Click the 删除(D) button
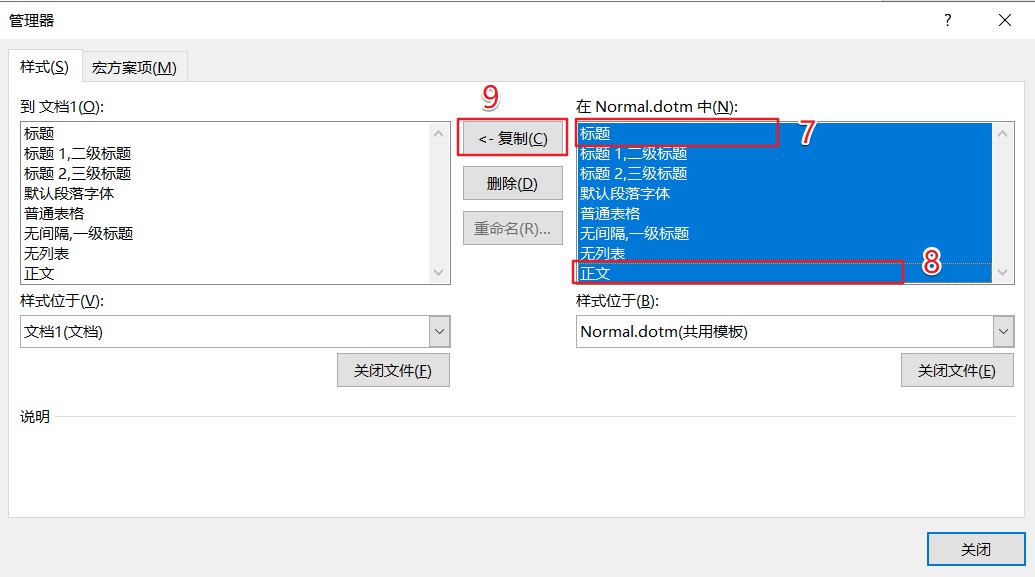The height and width of the screenshot is (577, 1035). click(513, 184)
